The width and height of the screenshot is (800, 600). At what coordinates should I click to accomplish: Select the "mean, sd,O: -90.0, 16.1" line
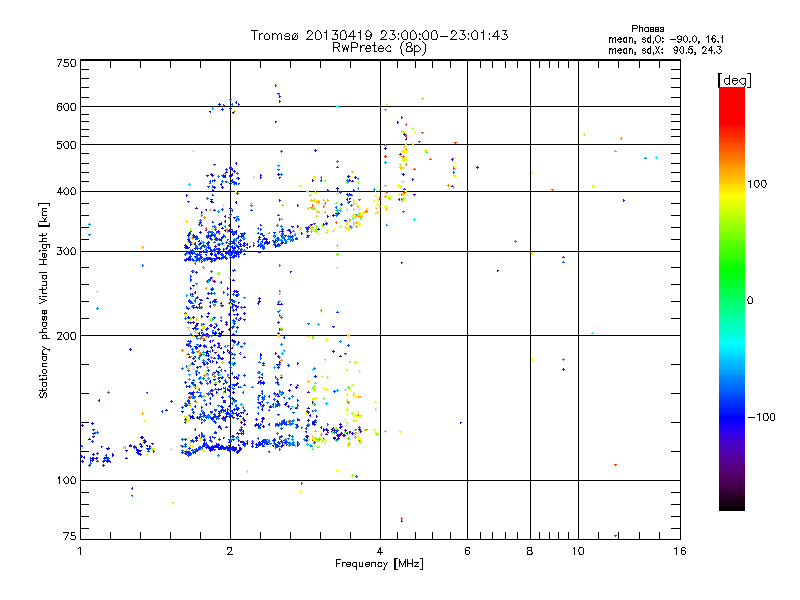[x=666, y=39]
